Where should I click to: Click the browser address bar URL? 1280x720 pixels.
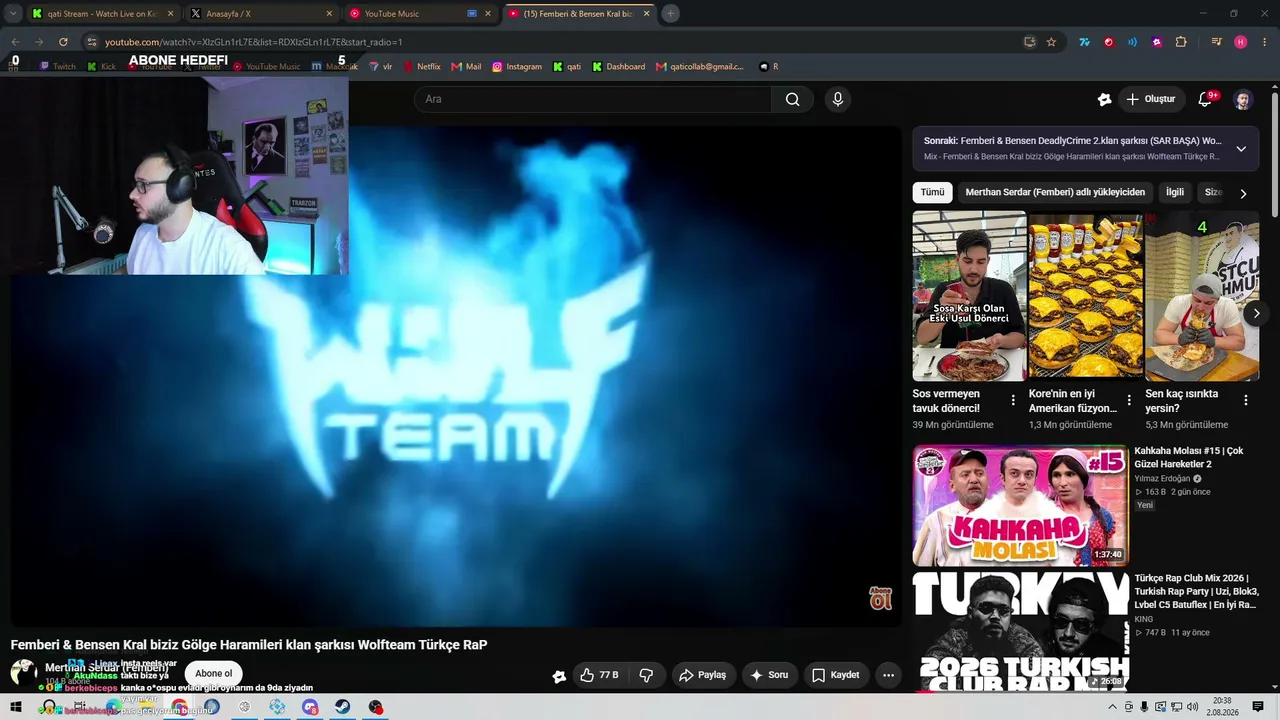tap(253, 42)
